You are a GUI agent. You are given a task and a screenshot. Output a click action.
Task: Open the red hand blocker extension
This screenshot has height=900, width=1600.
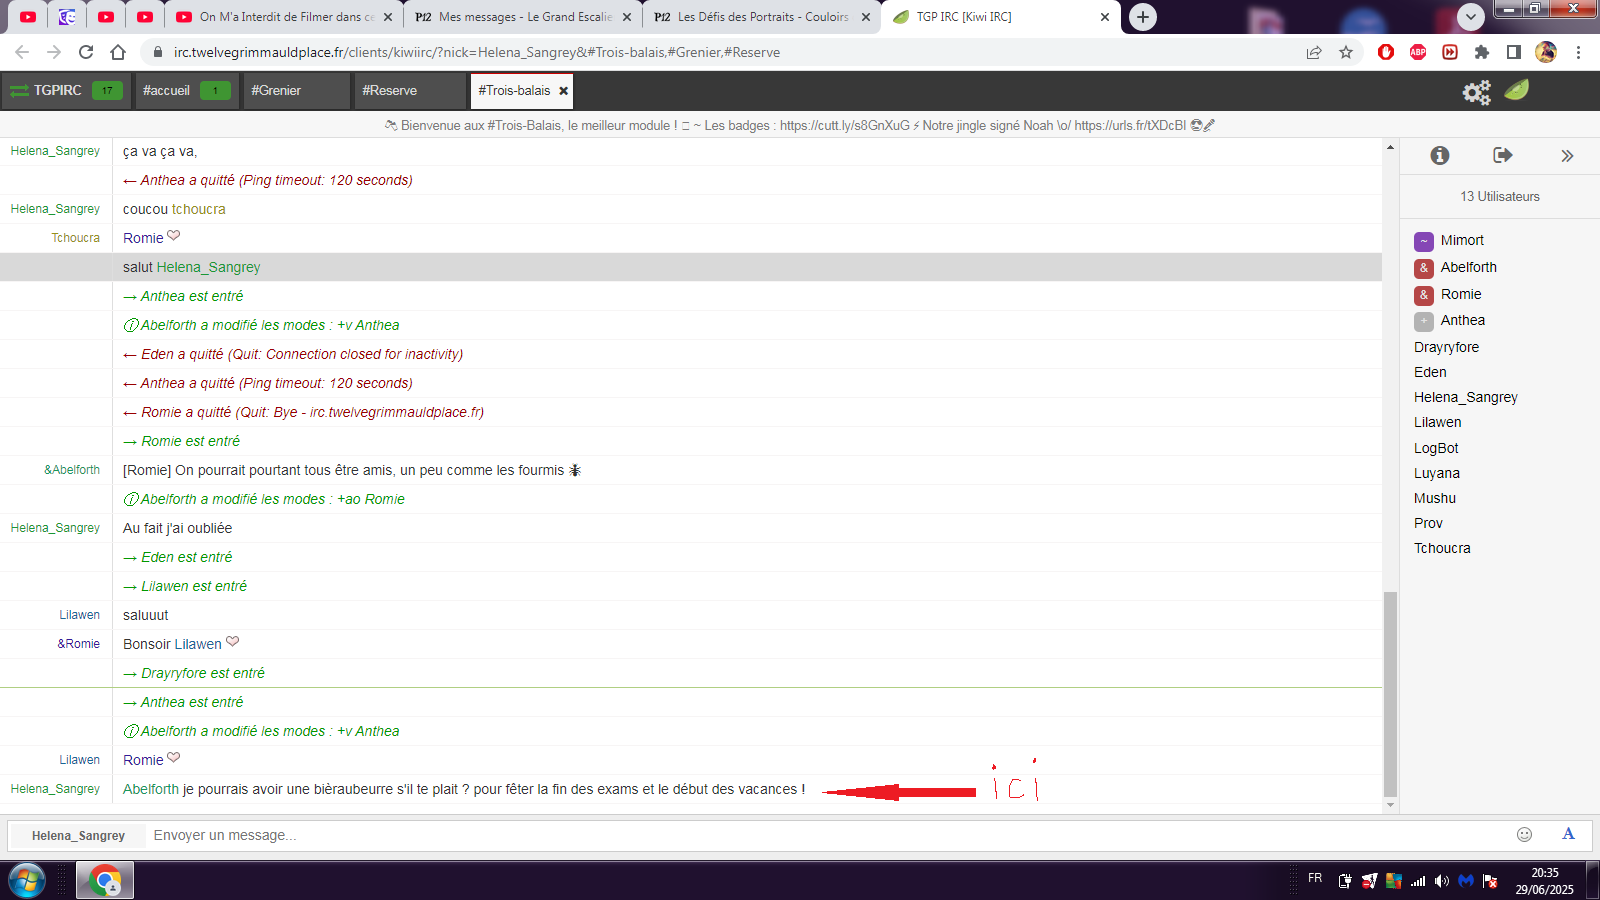pyautogui.click(x=1386, y=52)
